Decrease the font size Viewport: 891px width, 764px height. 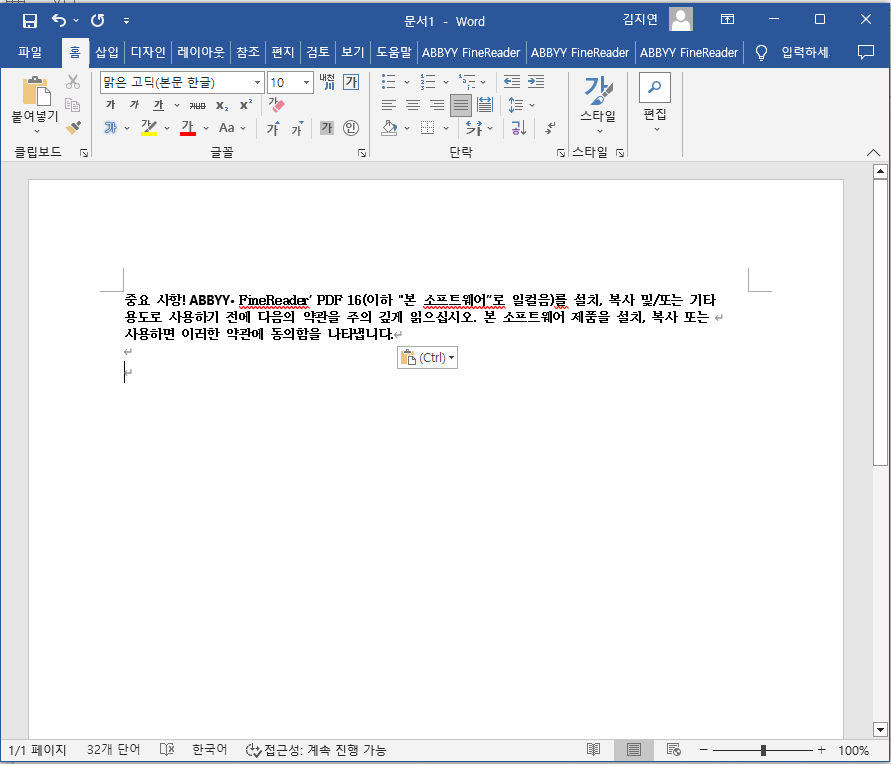(297, 128)
